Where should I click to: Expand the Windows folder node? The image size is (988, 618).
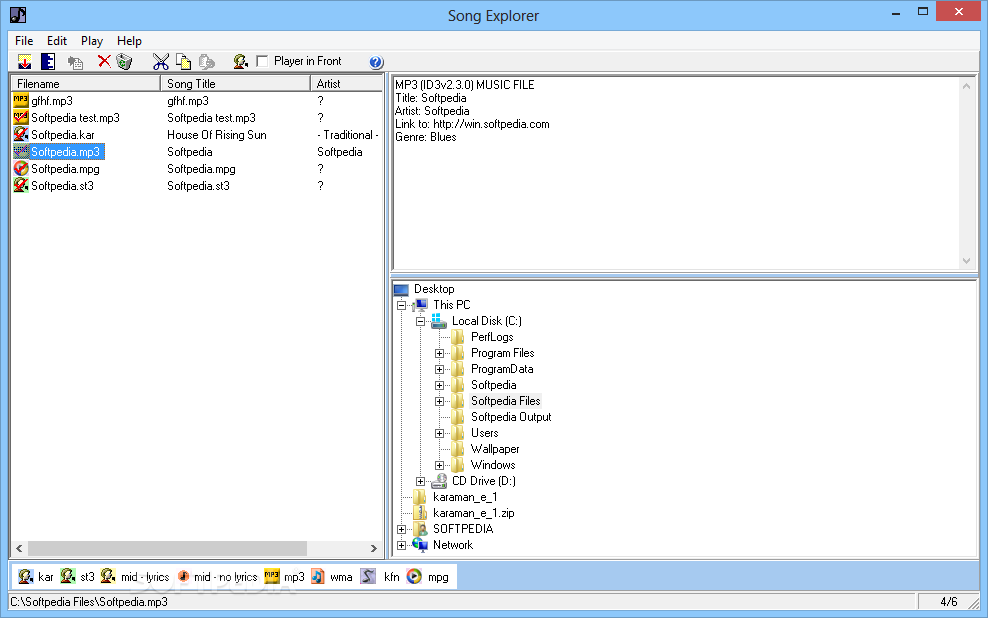(x=439, y=466)
